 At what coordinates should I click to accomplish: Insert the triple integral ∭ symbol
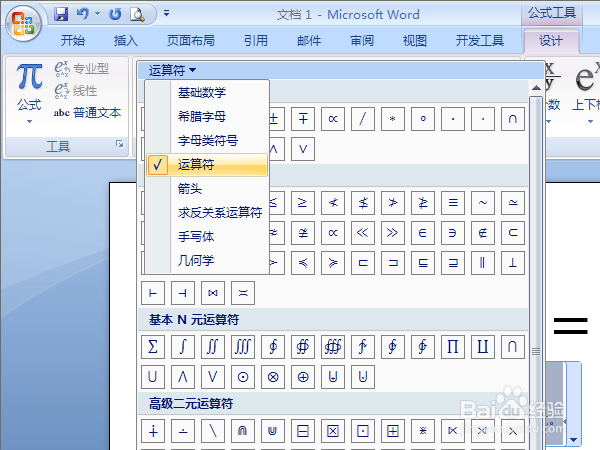point(243,347)
